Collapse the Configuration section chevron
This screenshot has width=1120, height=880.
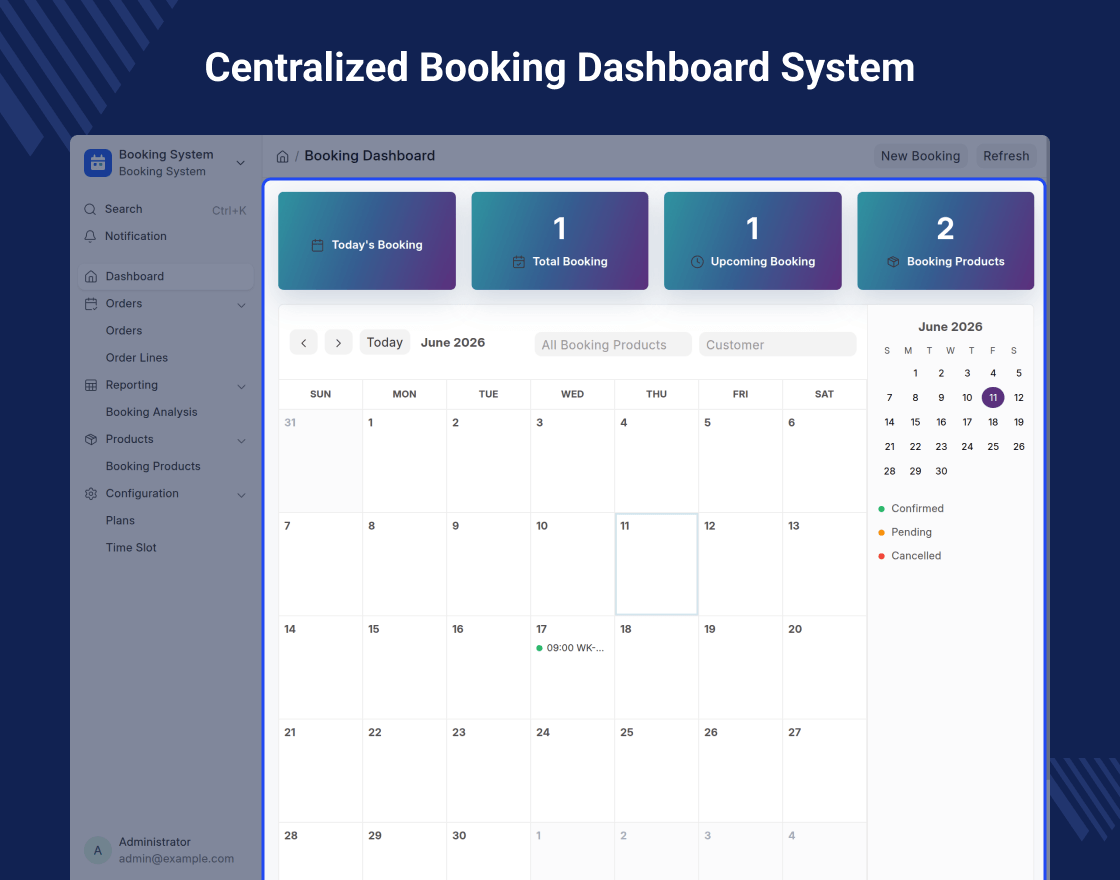pos(241,495)
